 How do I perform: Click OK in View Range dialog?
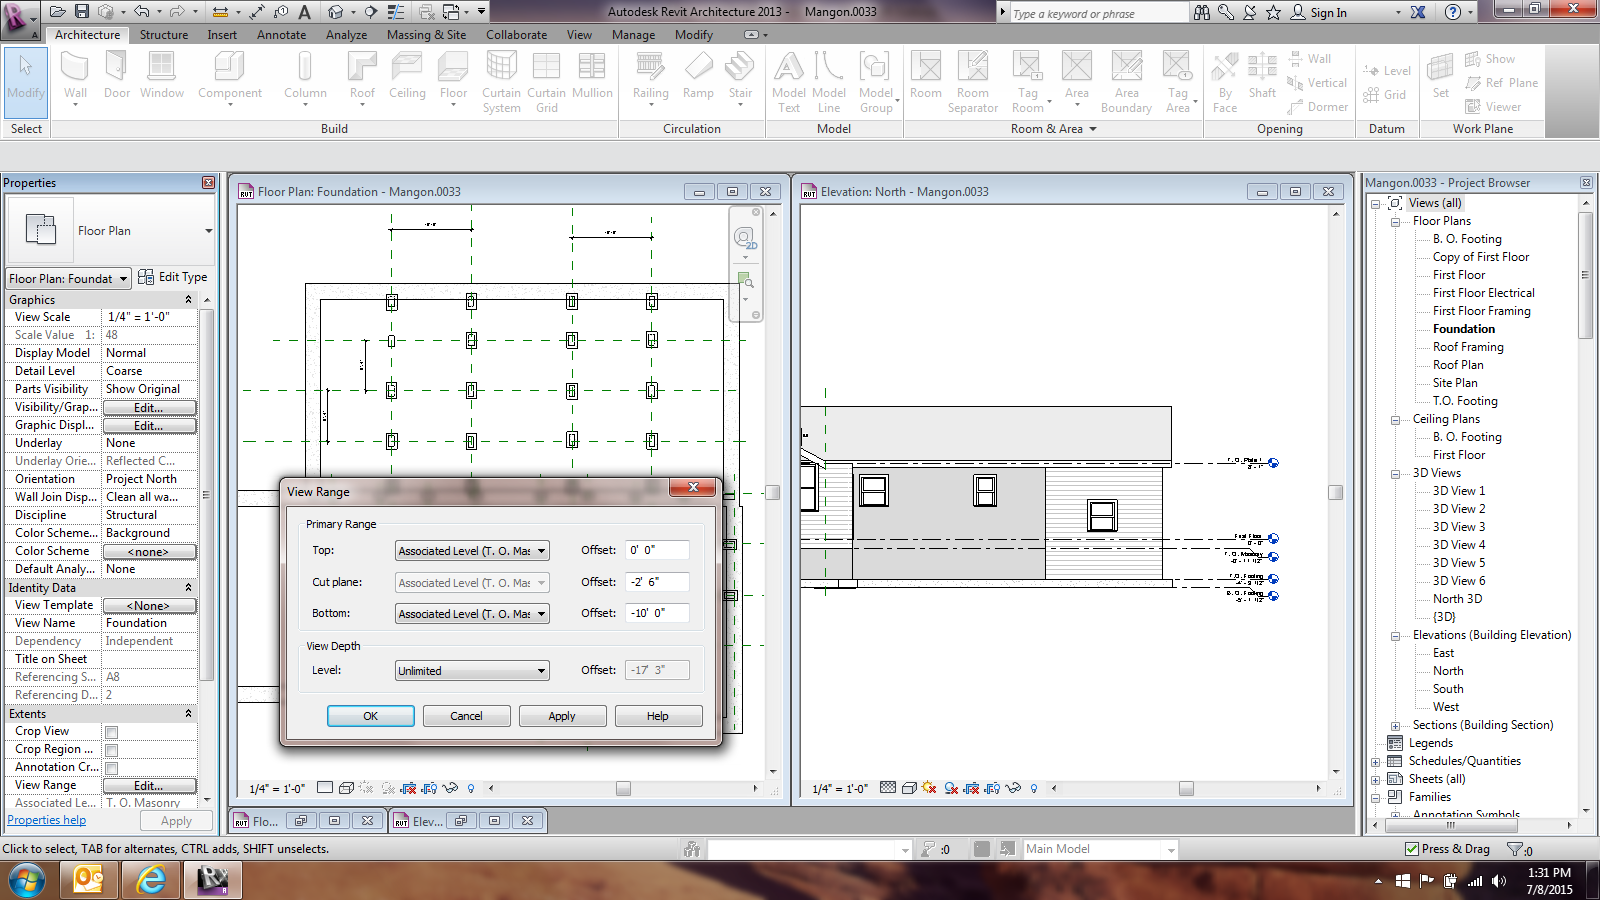(370, 716)
